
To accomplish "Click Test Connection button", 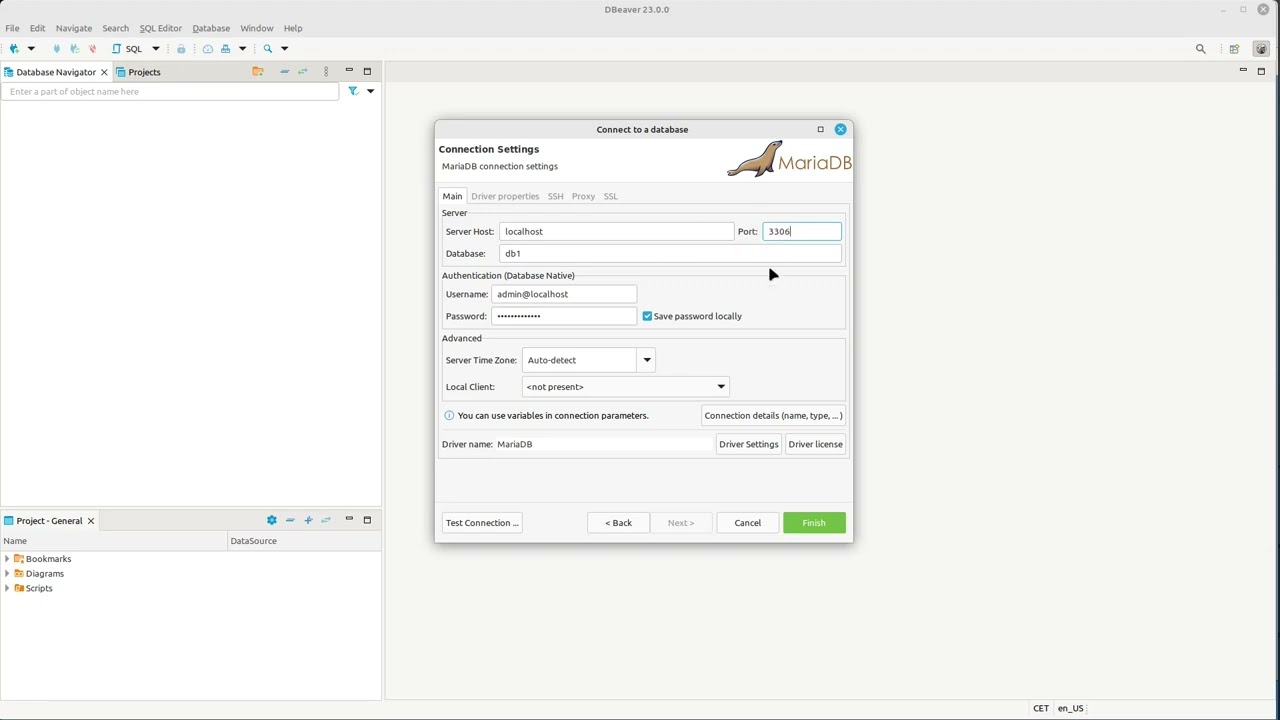I will click(x=481, y=523).
